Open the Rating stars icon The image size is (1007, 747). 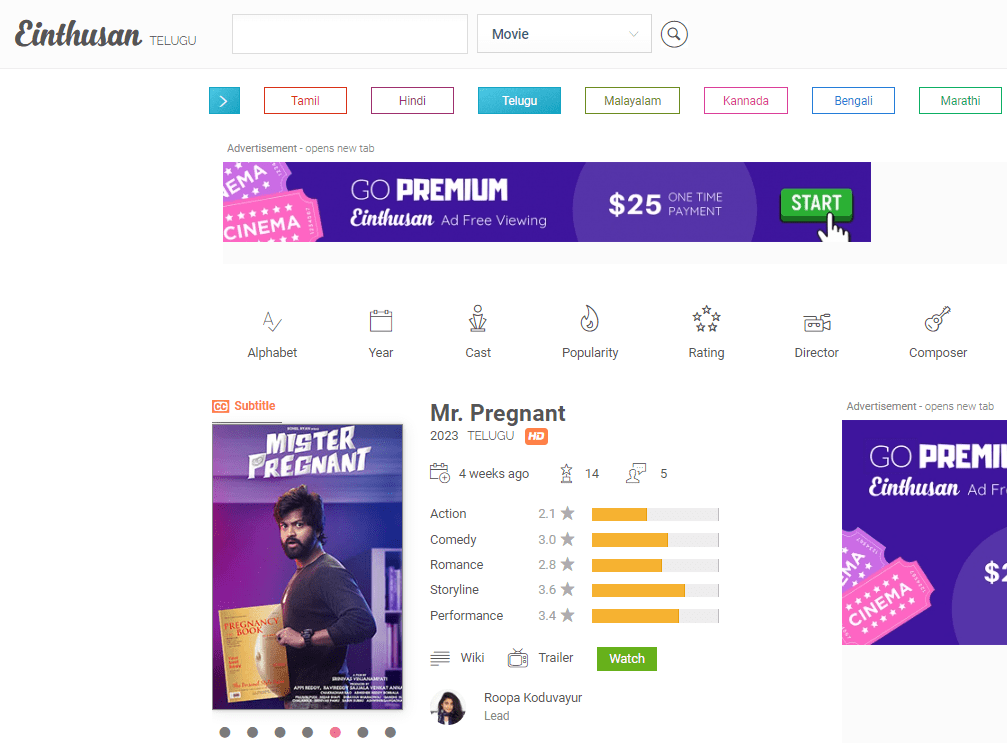click(x=706, y=319)
